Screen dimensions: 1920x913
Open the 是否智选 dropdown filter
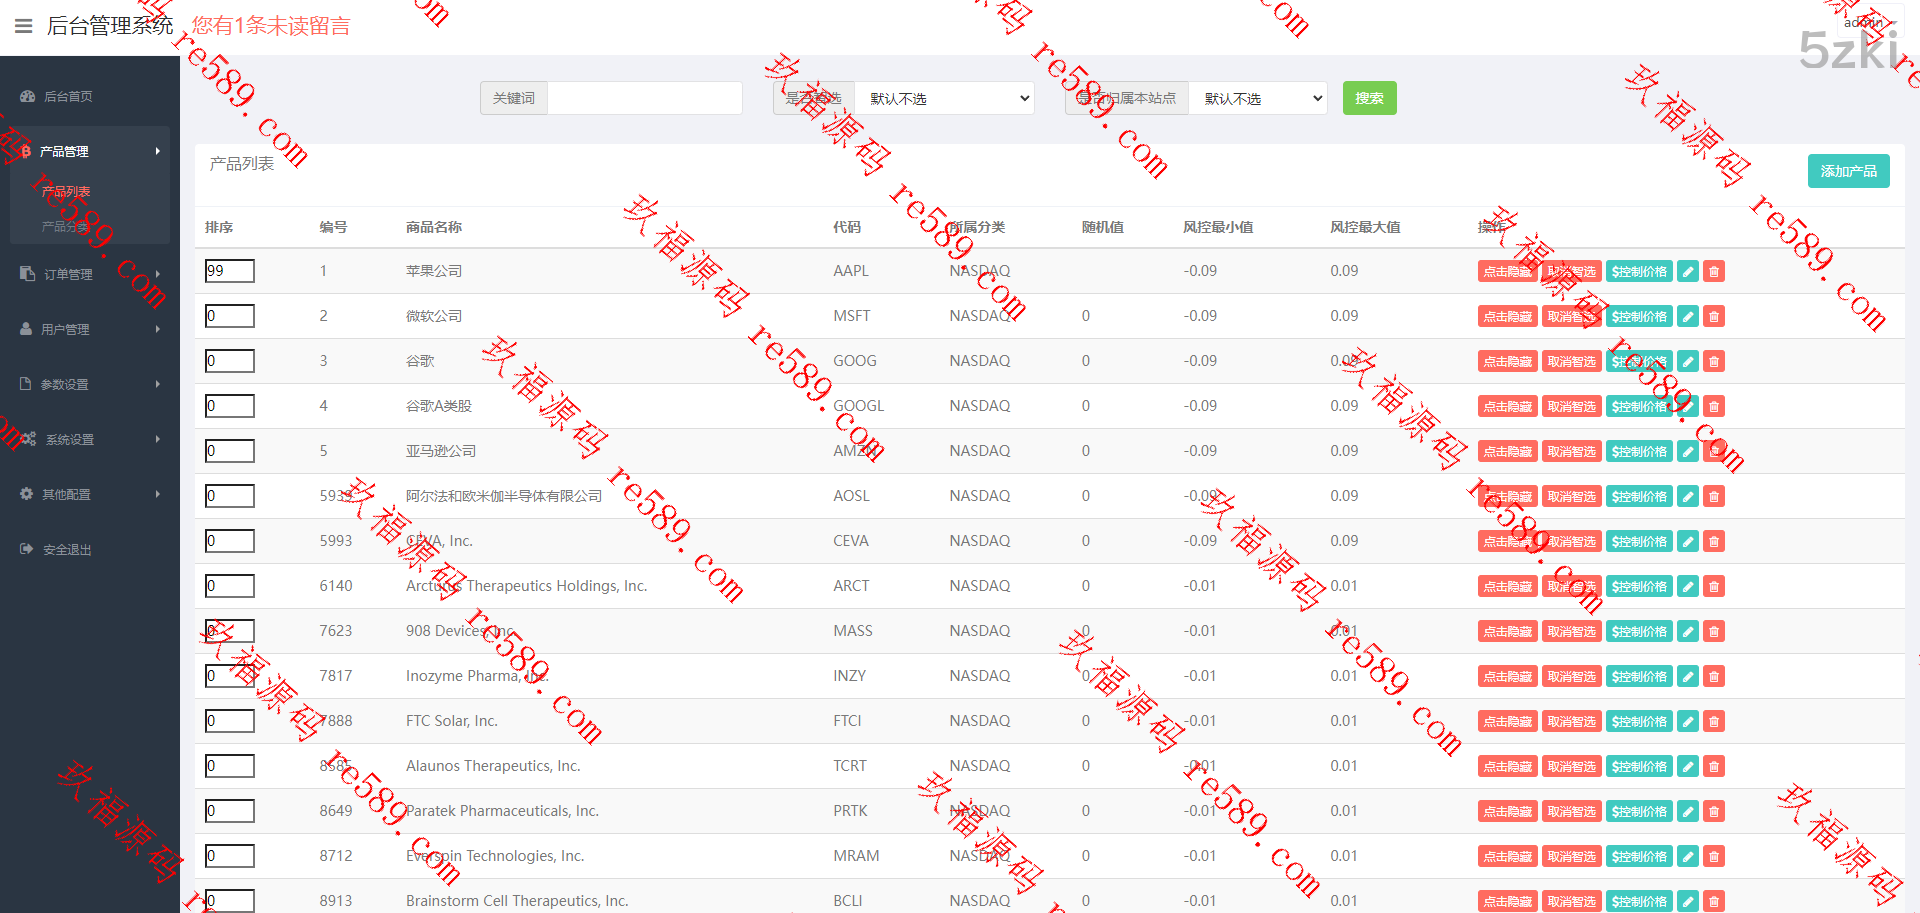click(x=945, y=98)
